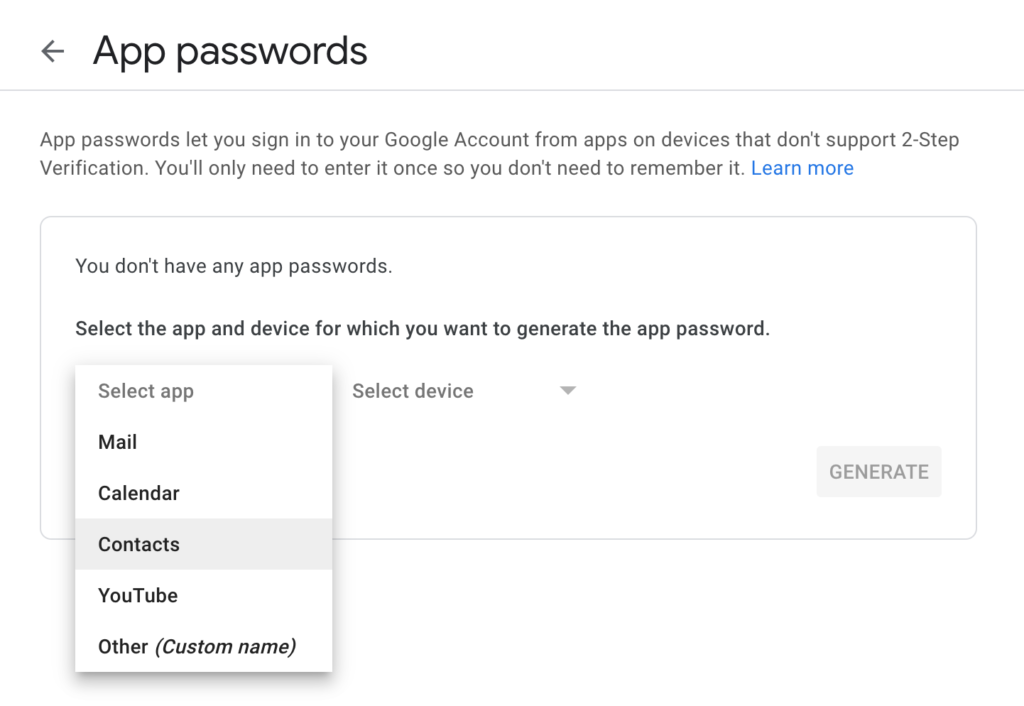Choose Other (Custom name) option
This screenshot has width=1024, height=706.
[196, 646]
